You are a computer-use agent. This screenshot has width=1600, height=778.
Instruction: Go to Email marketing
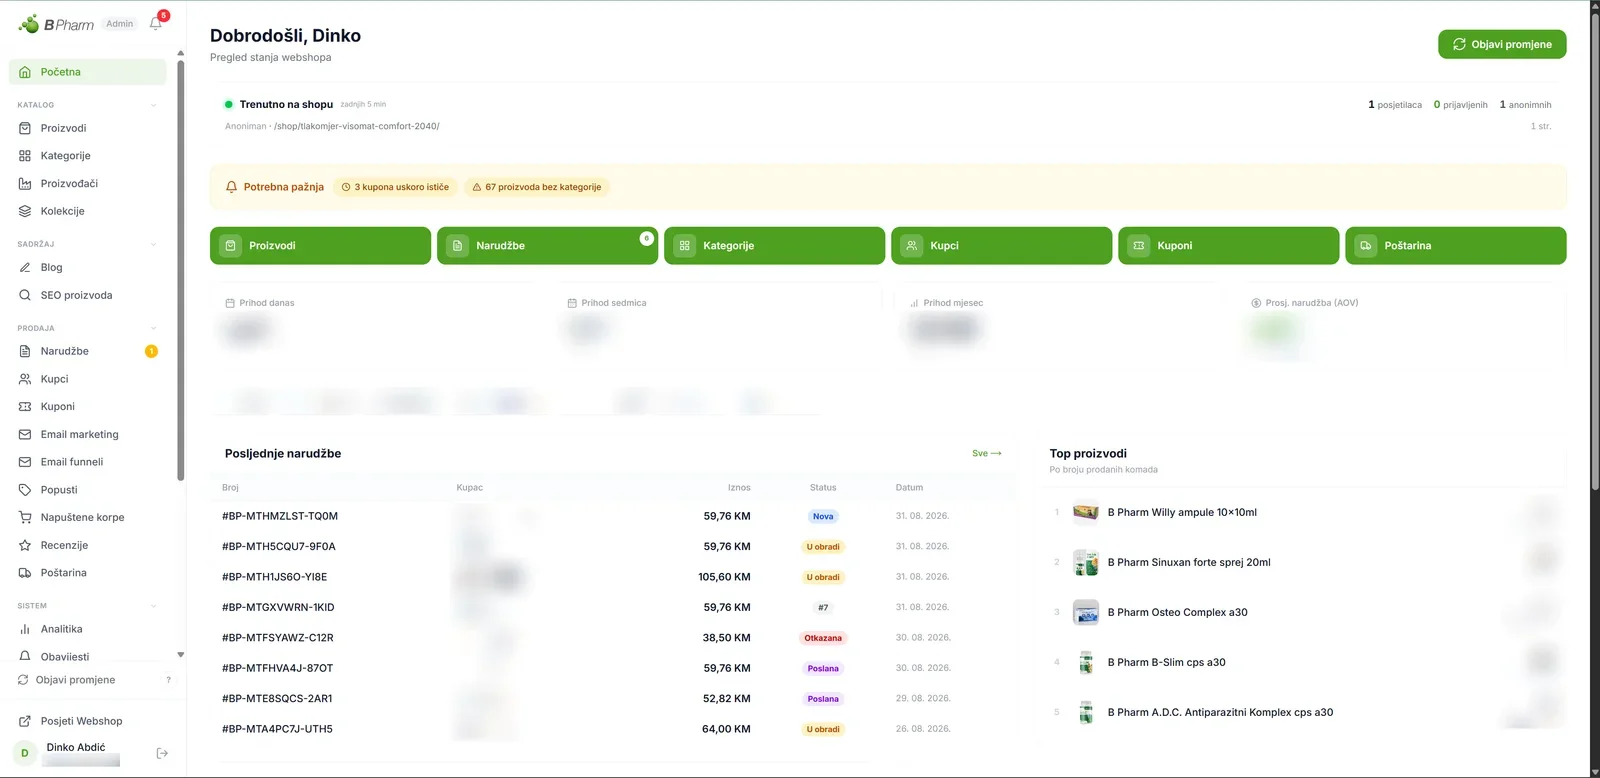(88, 434)
